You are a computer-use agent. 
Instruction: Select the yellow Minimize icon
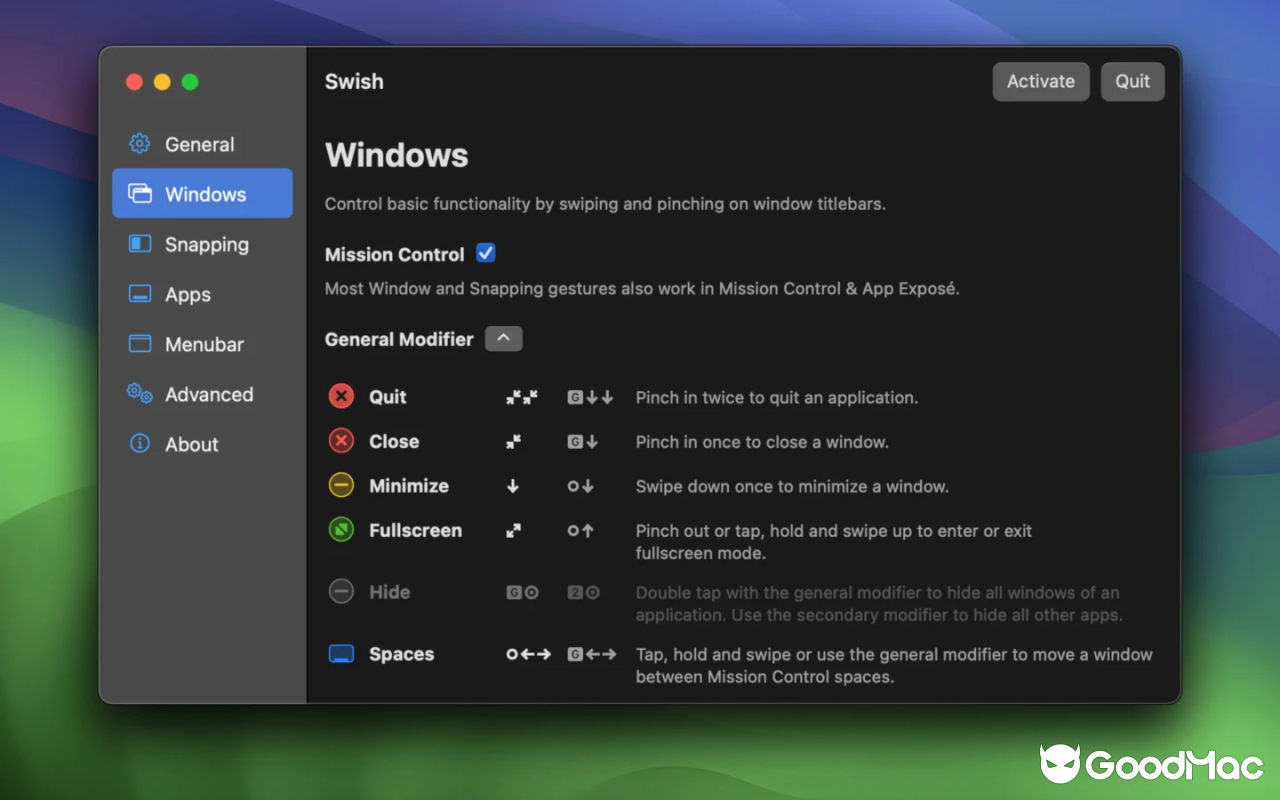[340, 486]
